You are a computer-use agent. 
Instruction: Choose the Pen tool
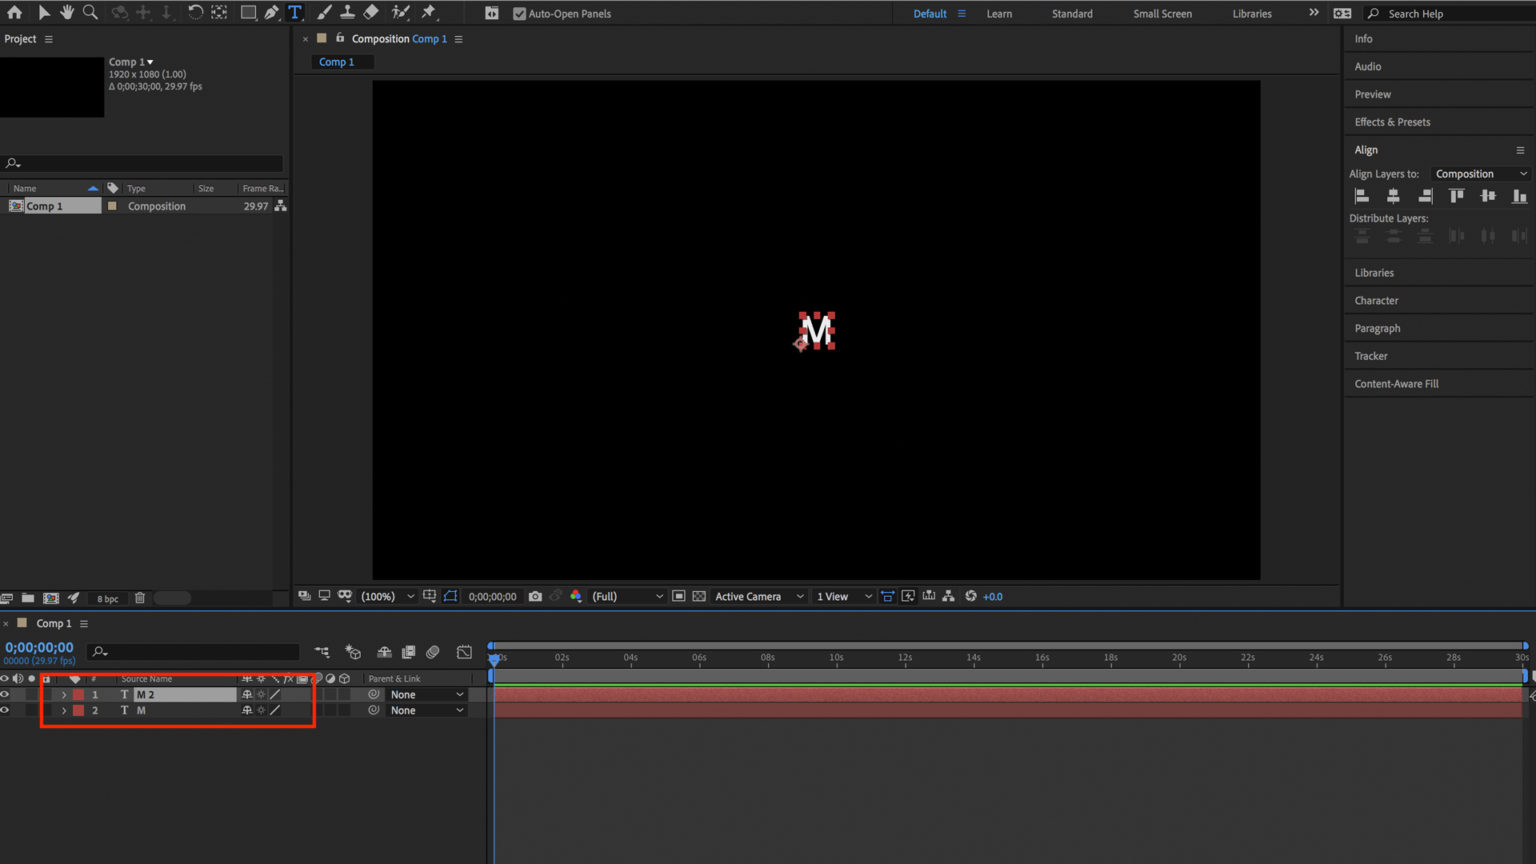[x=270, y=13]
